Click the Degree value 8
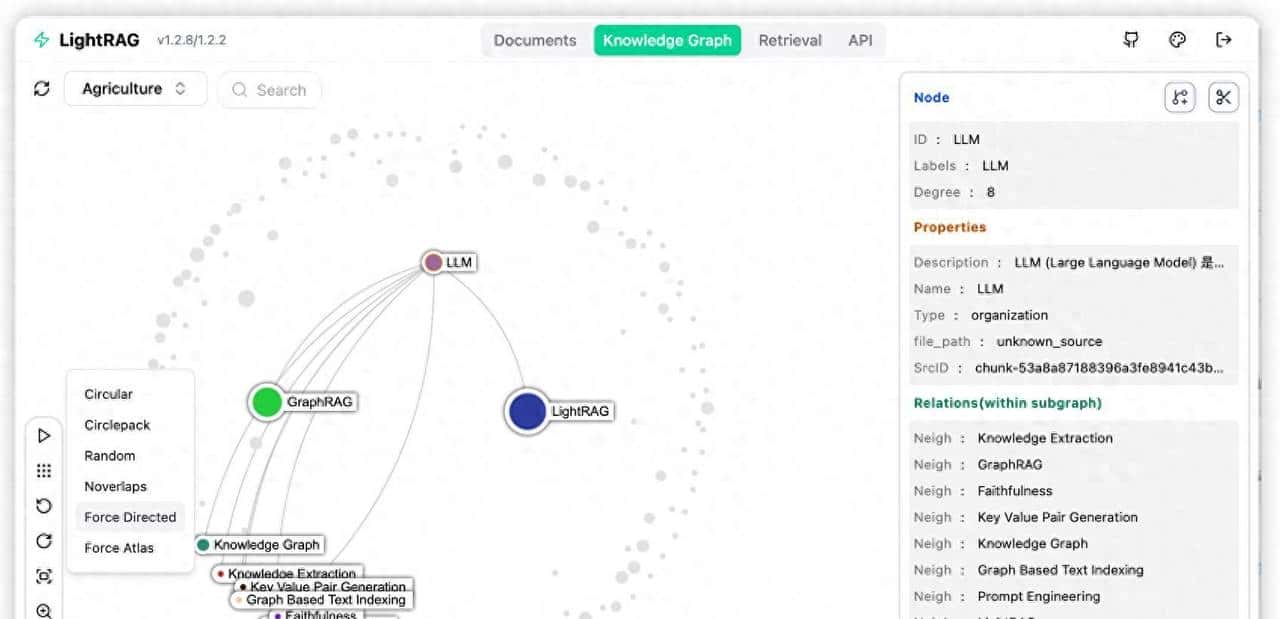 (991, 192)
